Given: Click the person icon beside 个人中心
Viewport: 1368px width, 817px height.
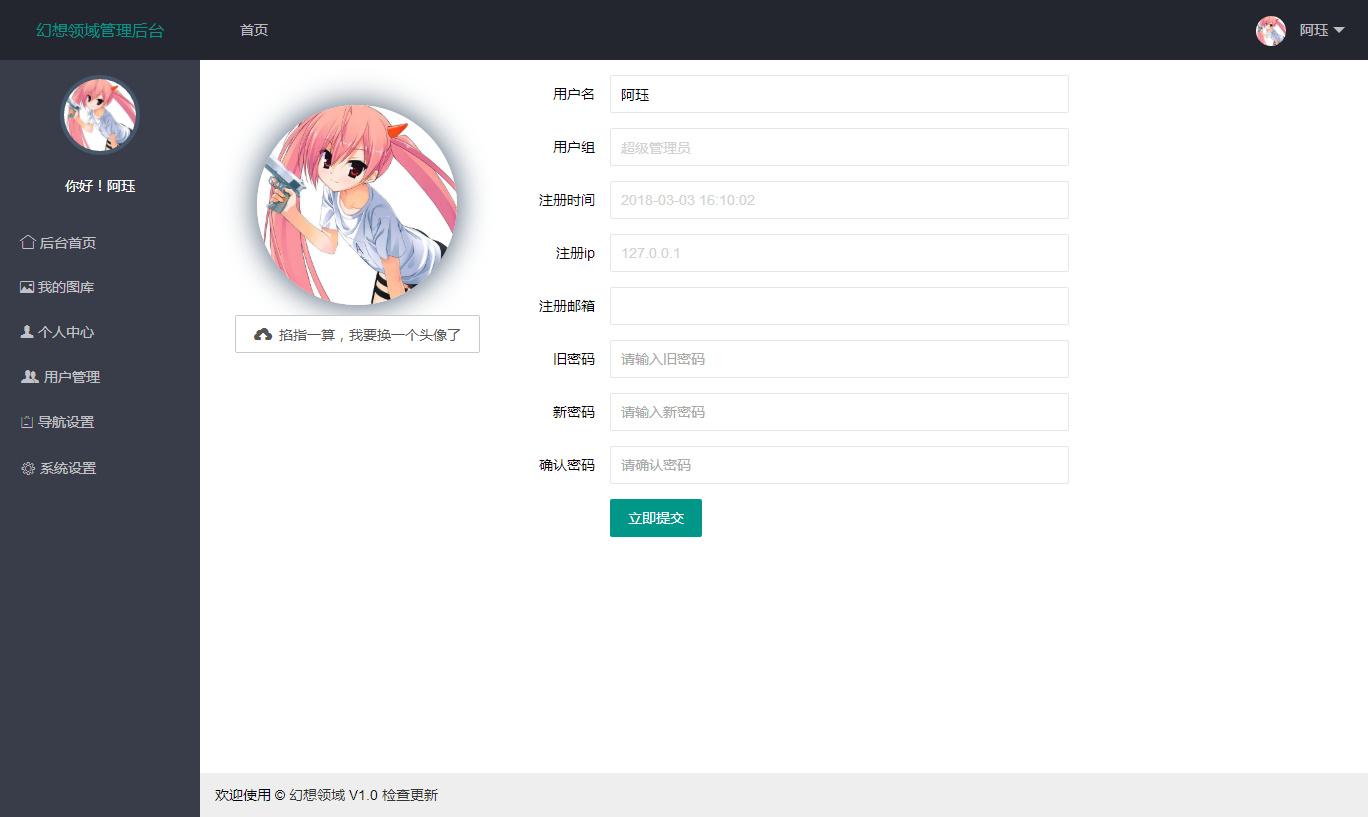Looking at the screenshot, I should [27, 332].
